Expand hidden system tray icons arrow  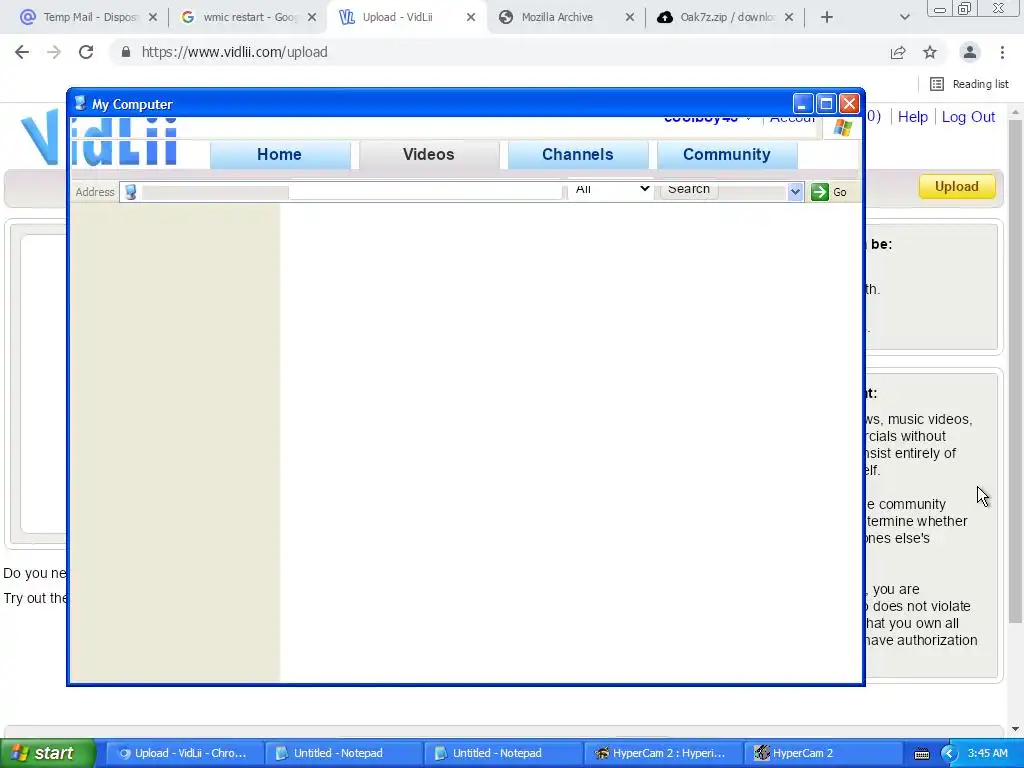(949, 754)
